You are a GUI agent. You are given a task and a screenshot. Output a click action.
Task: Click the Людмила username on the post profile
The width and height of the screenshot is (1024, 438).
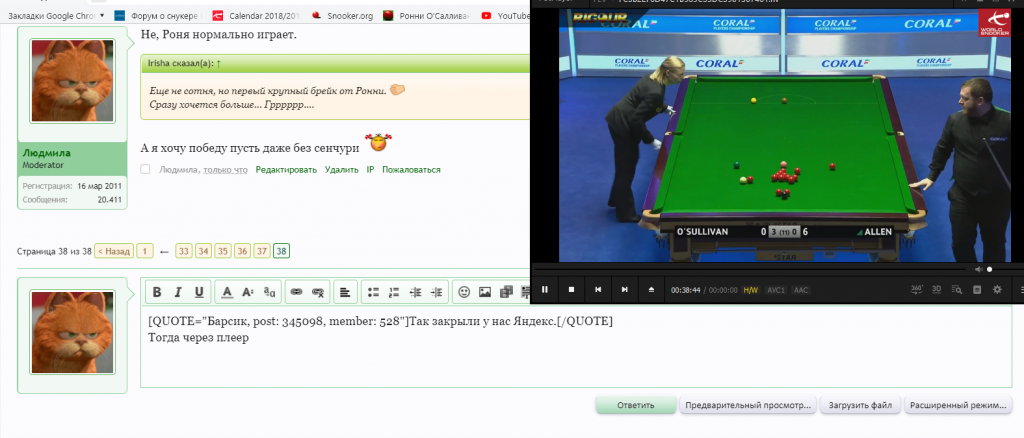(x=46, y=153)
